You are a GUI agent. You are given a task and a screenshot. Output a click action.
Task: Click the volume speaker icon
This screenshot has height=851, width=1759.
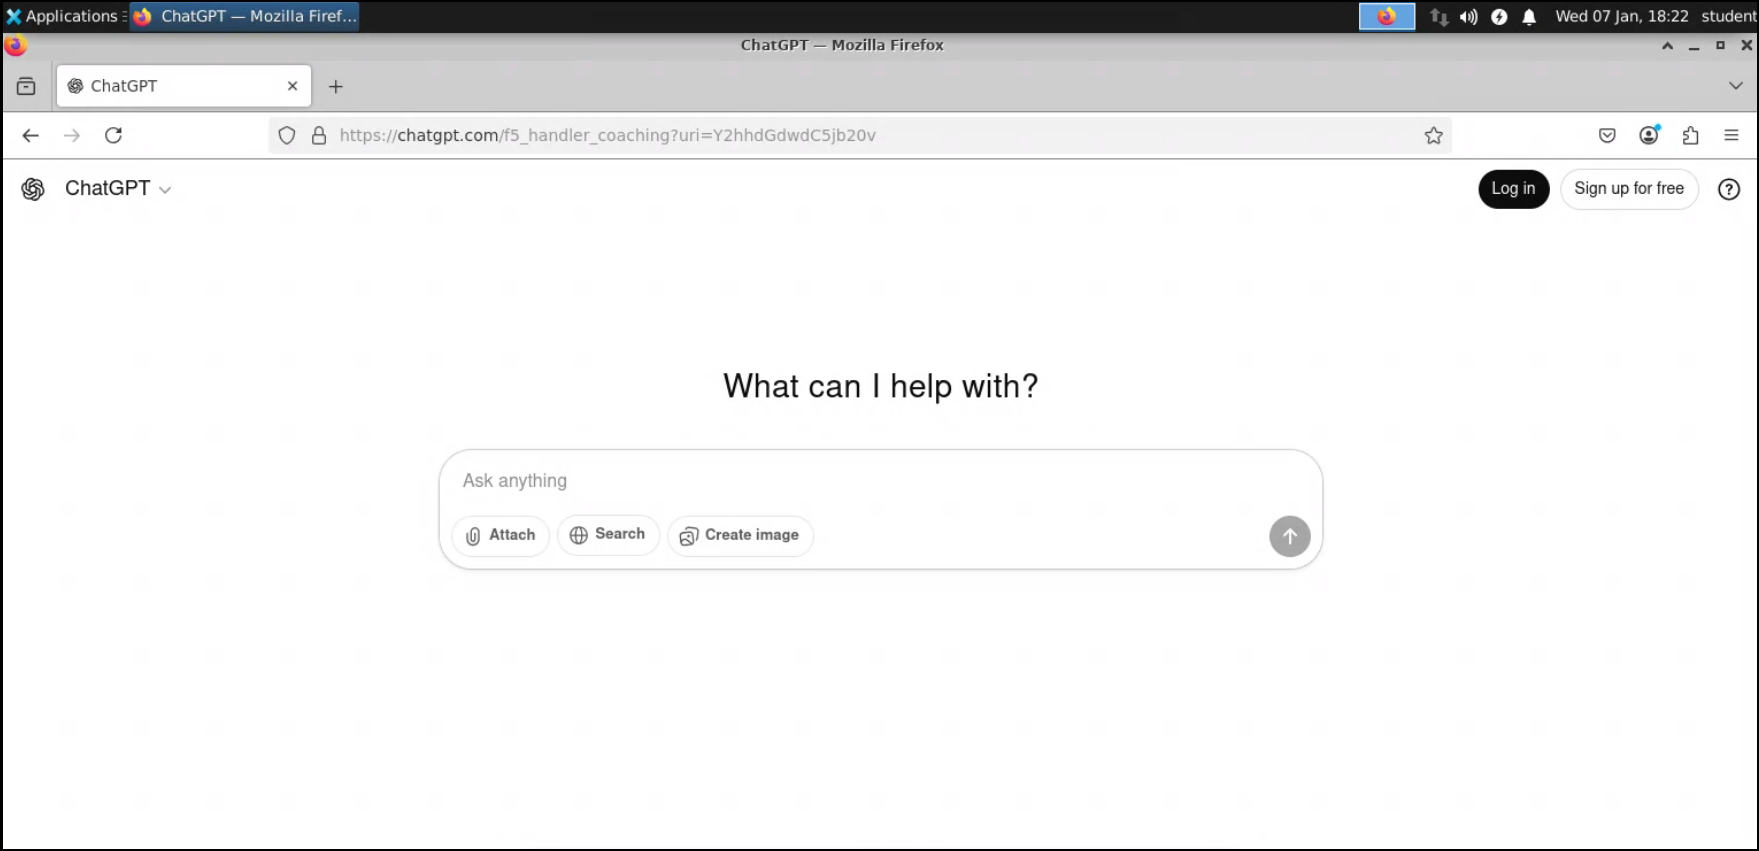point(1468,17)
